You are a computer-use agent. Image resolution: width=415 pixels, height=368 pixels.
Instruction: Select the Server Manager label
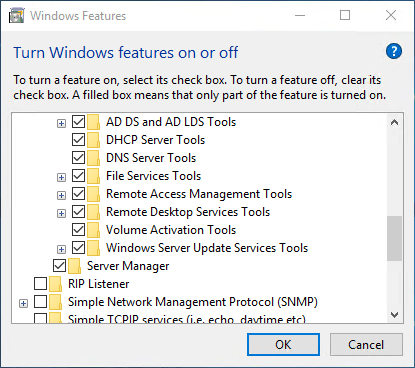128,266
